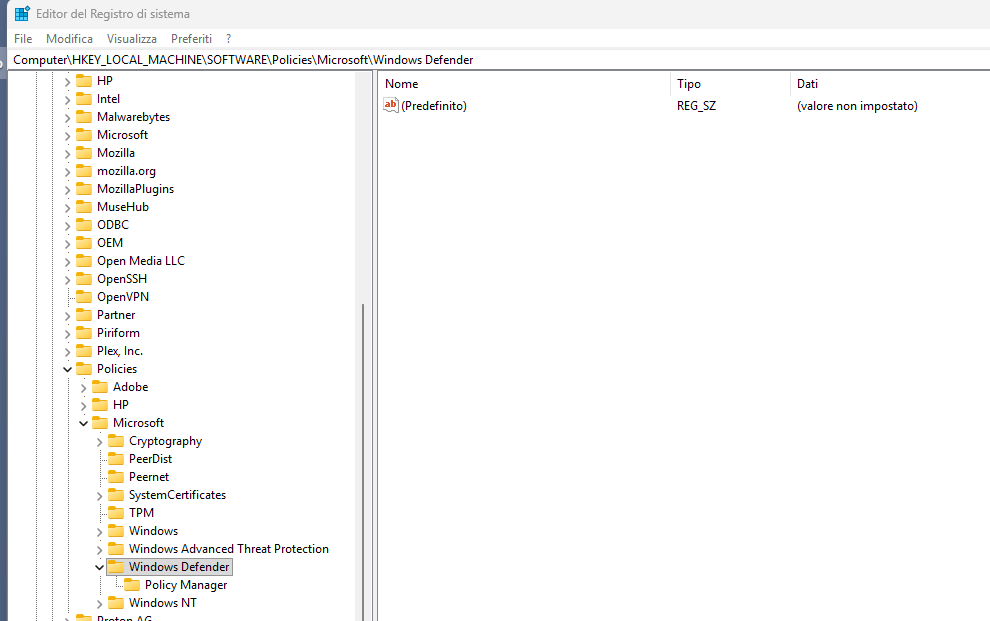Viewport: 990px width, 621px height.
Task: Expand the Plex, Inc. key
Action: [68, 352]
